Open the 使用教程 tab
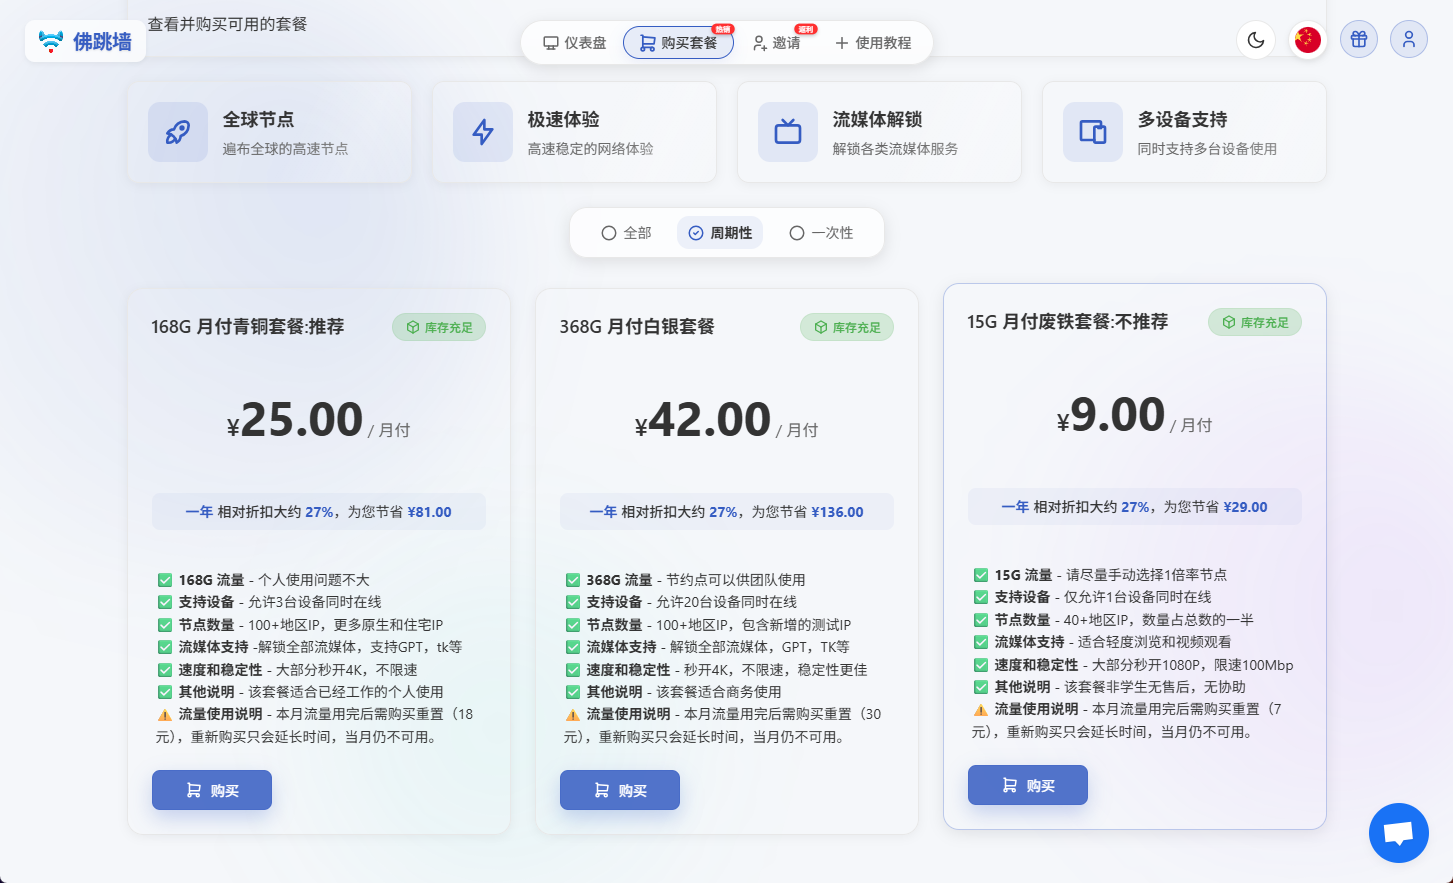 click(873, 43)
